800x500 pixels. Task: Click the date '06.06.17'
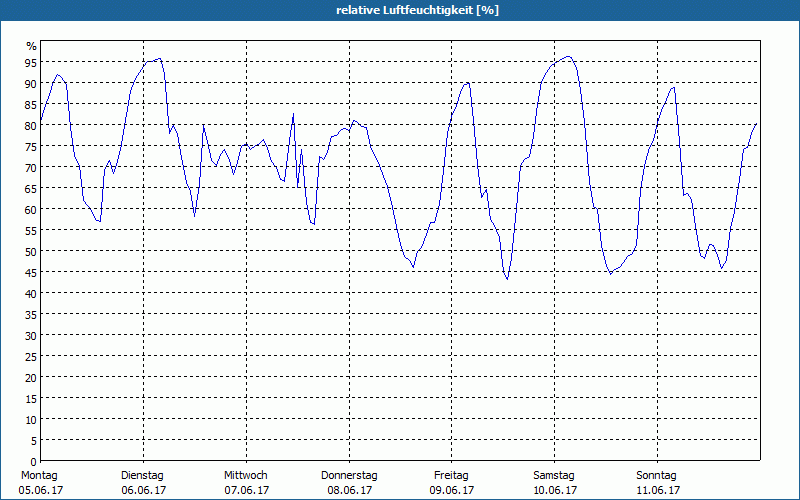(x=143, y=490)
